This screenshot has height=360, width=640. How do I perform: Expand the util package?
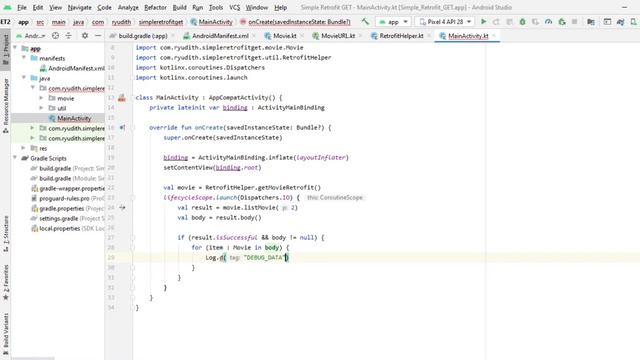coord(41,108)
